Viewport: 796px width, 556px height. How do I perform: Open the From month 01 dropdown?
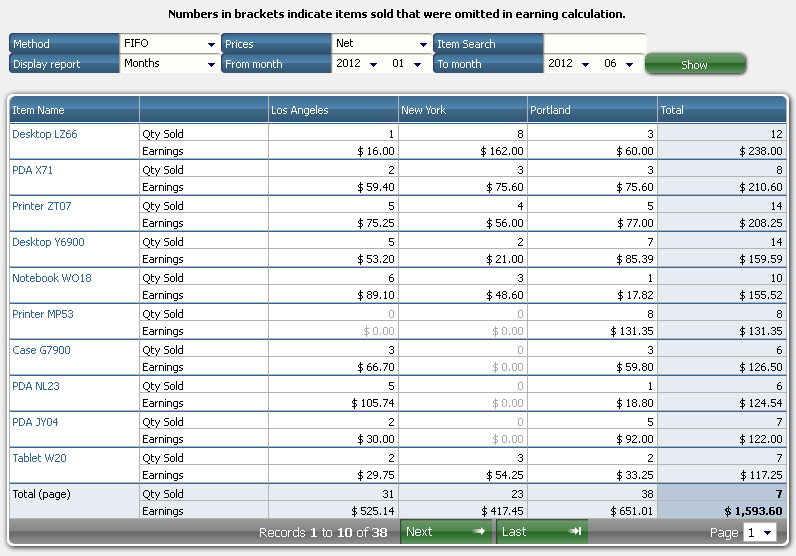click(406, 64)
